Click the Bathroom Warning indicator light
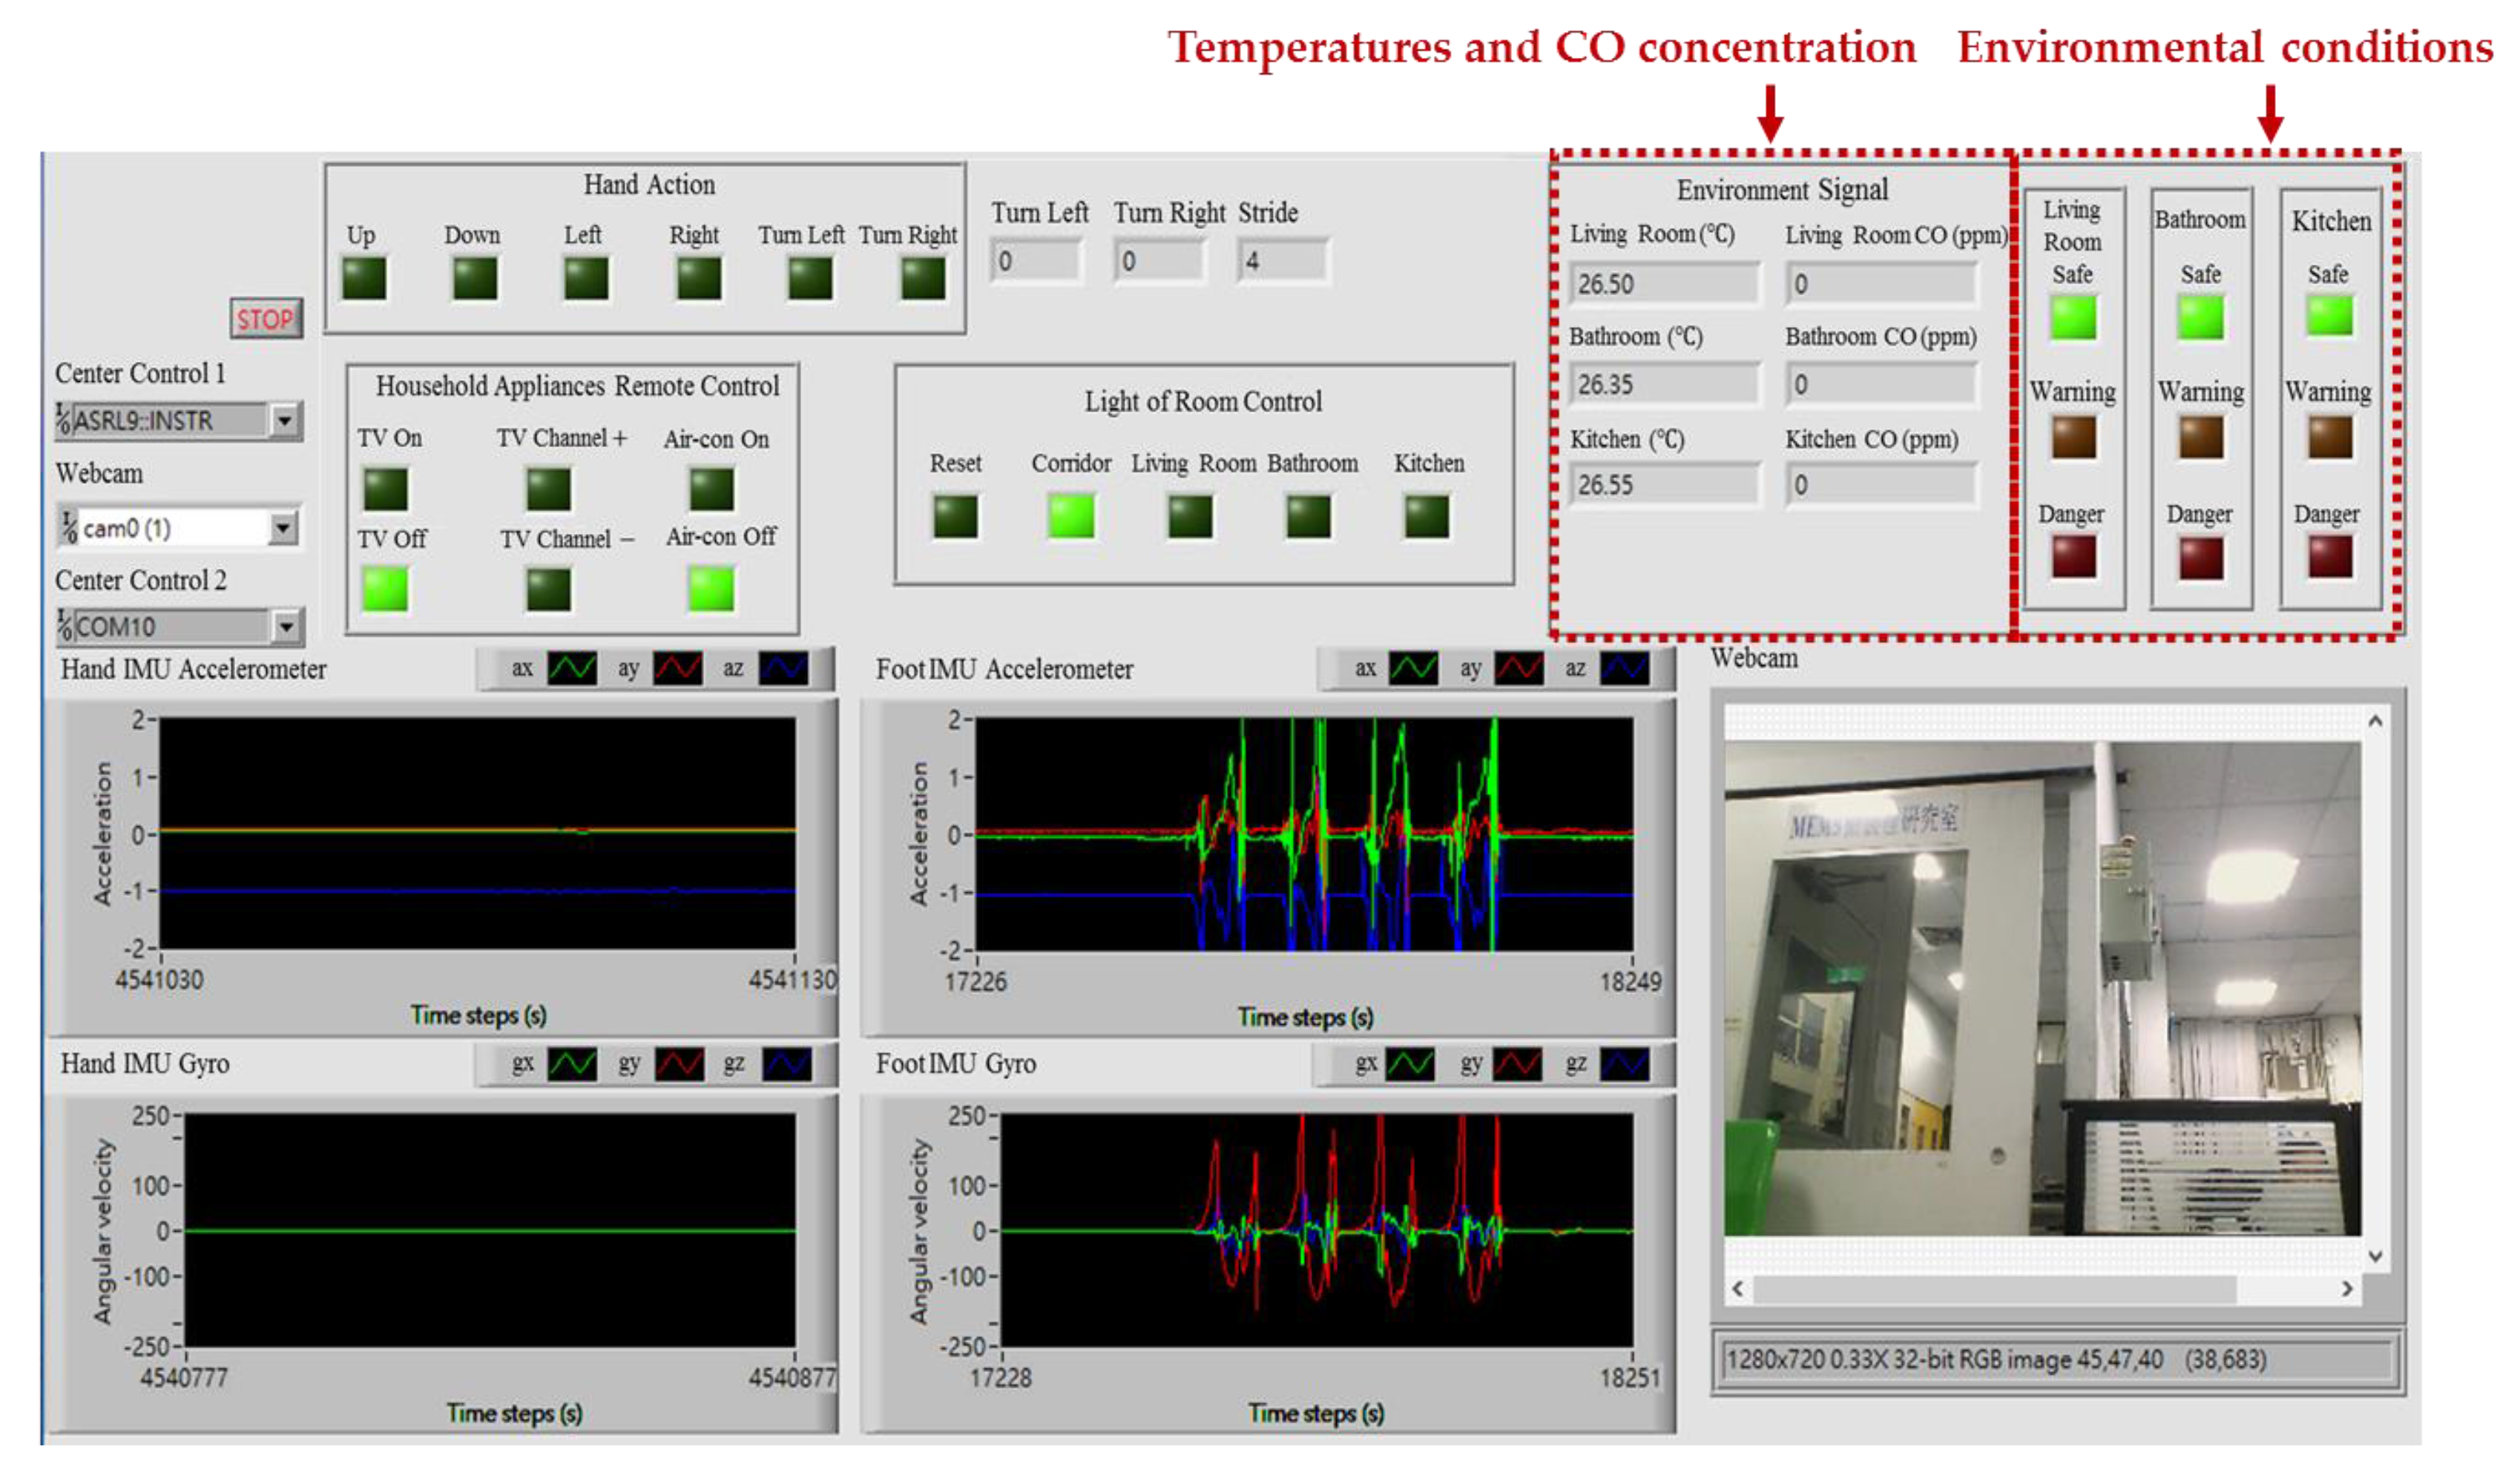 tap(2201, 438)
